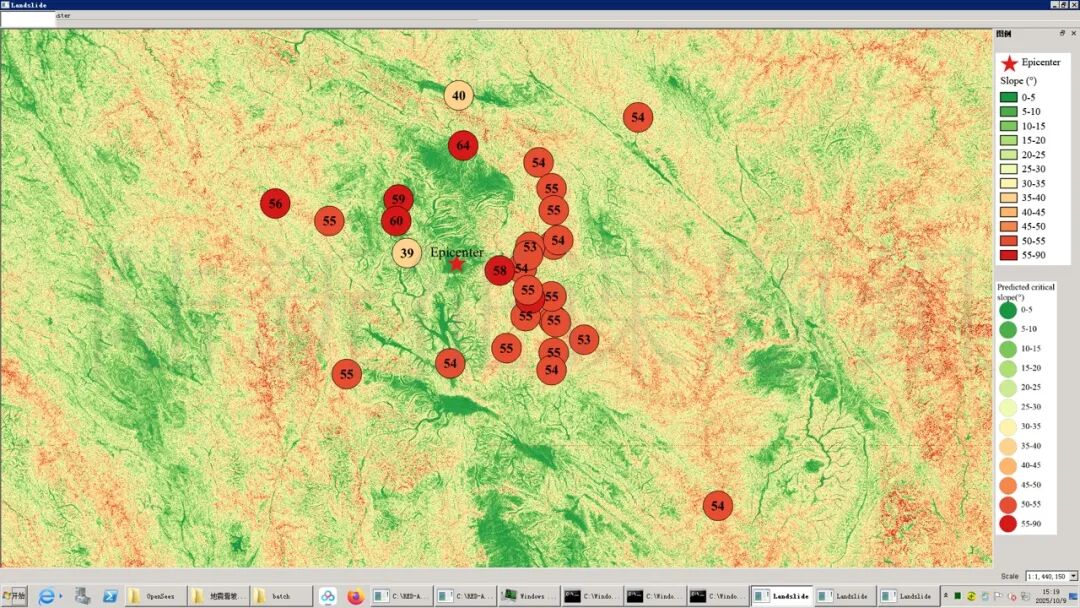This screenshot has height=608, width=1080.
Task: Launch Internet Explorer from the taskbar
Action: [x=46, y=597]
